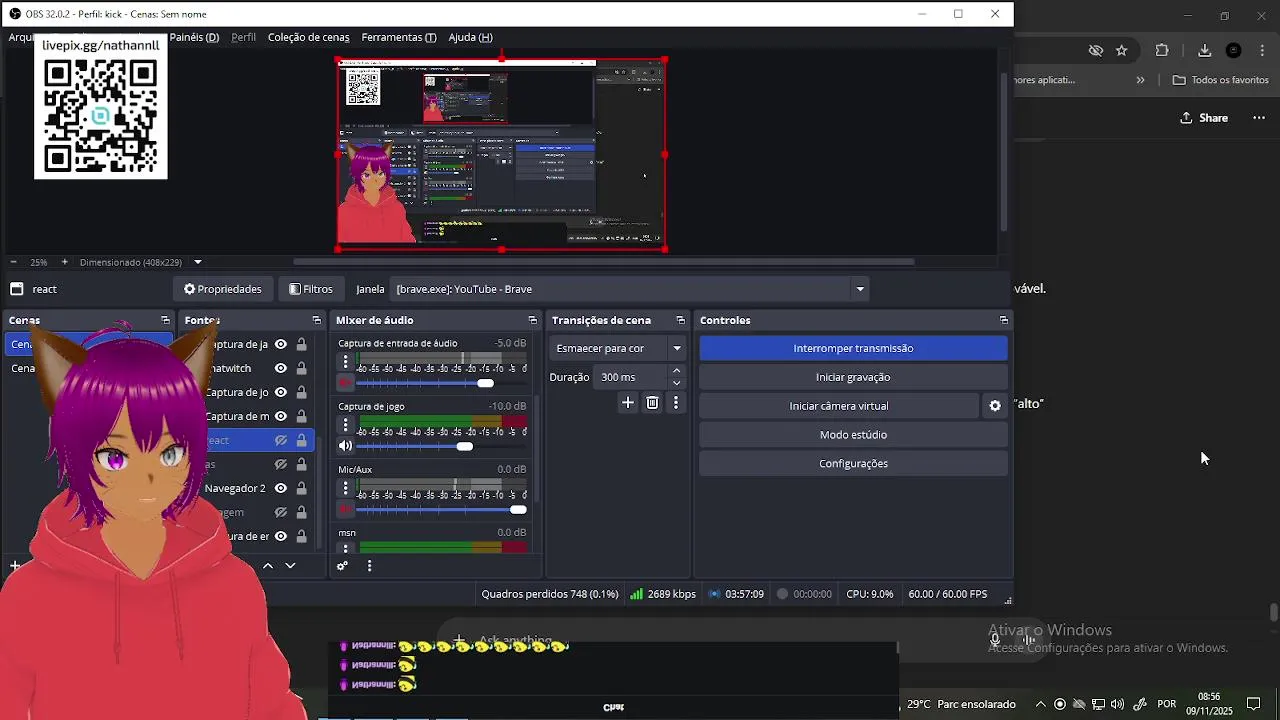Open the Coleção de cenas menu
The width and height of the screenshot is (1280, 720).
[x=308, y=37]
